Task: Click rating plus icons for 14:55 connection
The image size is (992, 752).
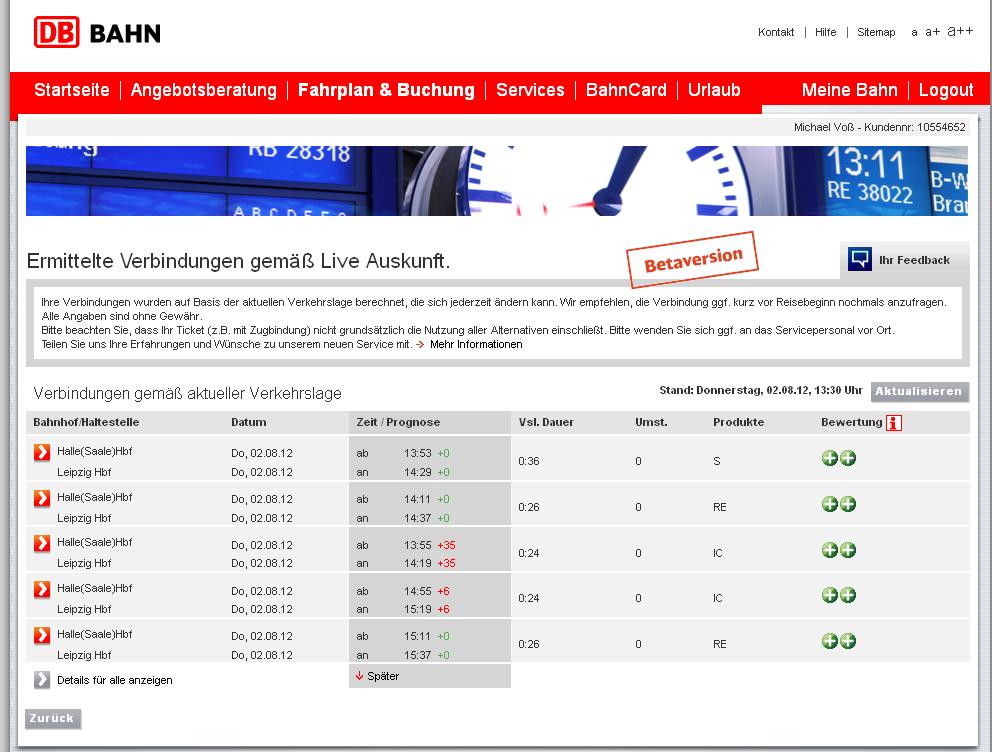Action: point(839,595)
